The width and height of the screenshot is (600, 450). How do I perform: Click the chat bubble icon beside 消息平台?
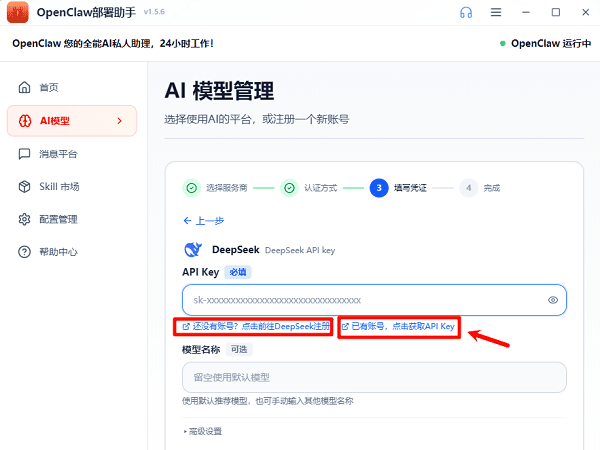(x=24, y=154)
